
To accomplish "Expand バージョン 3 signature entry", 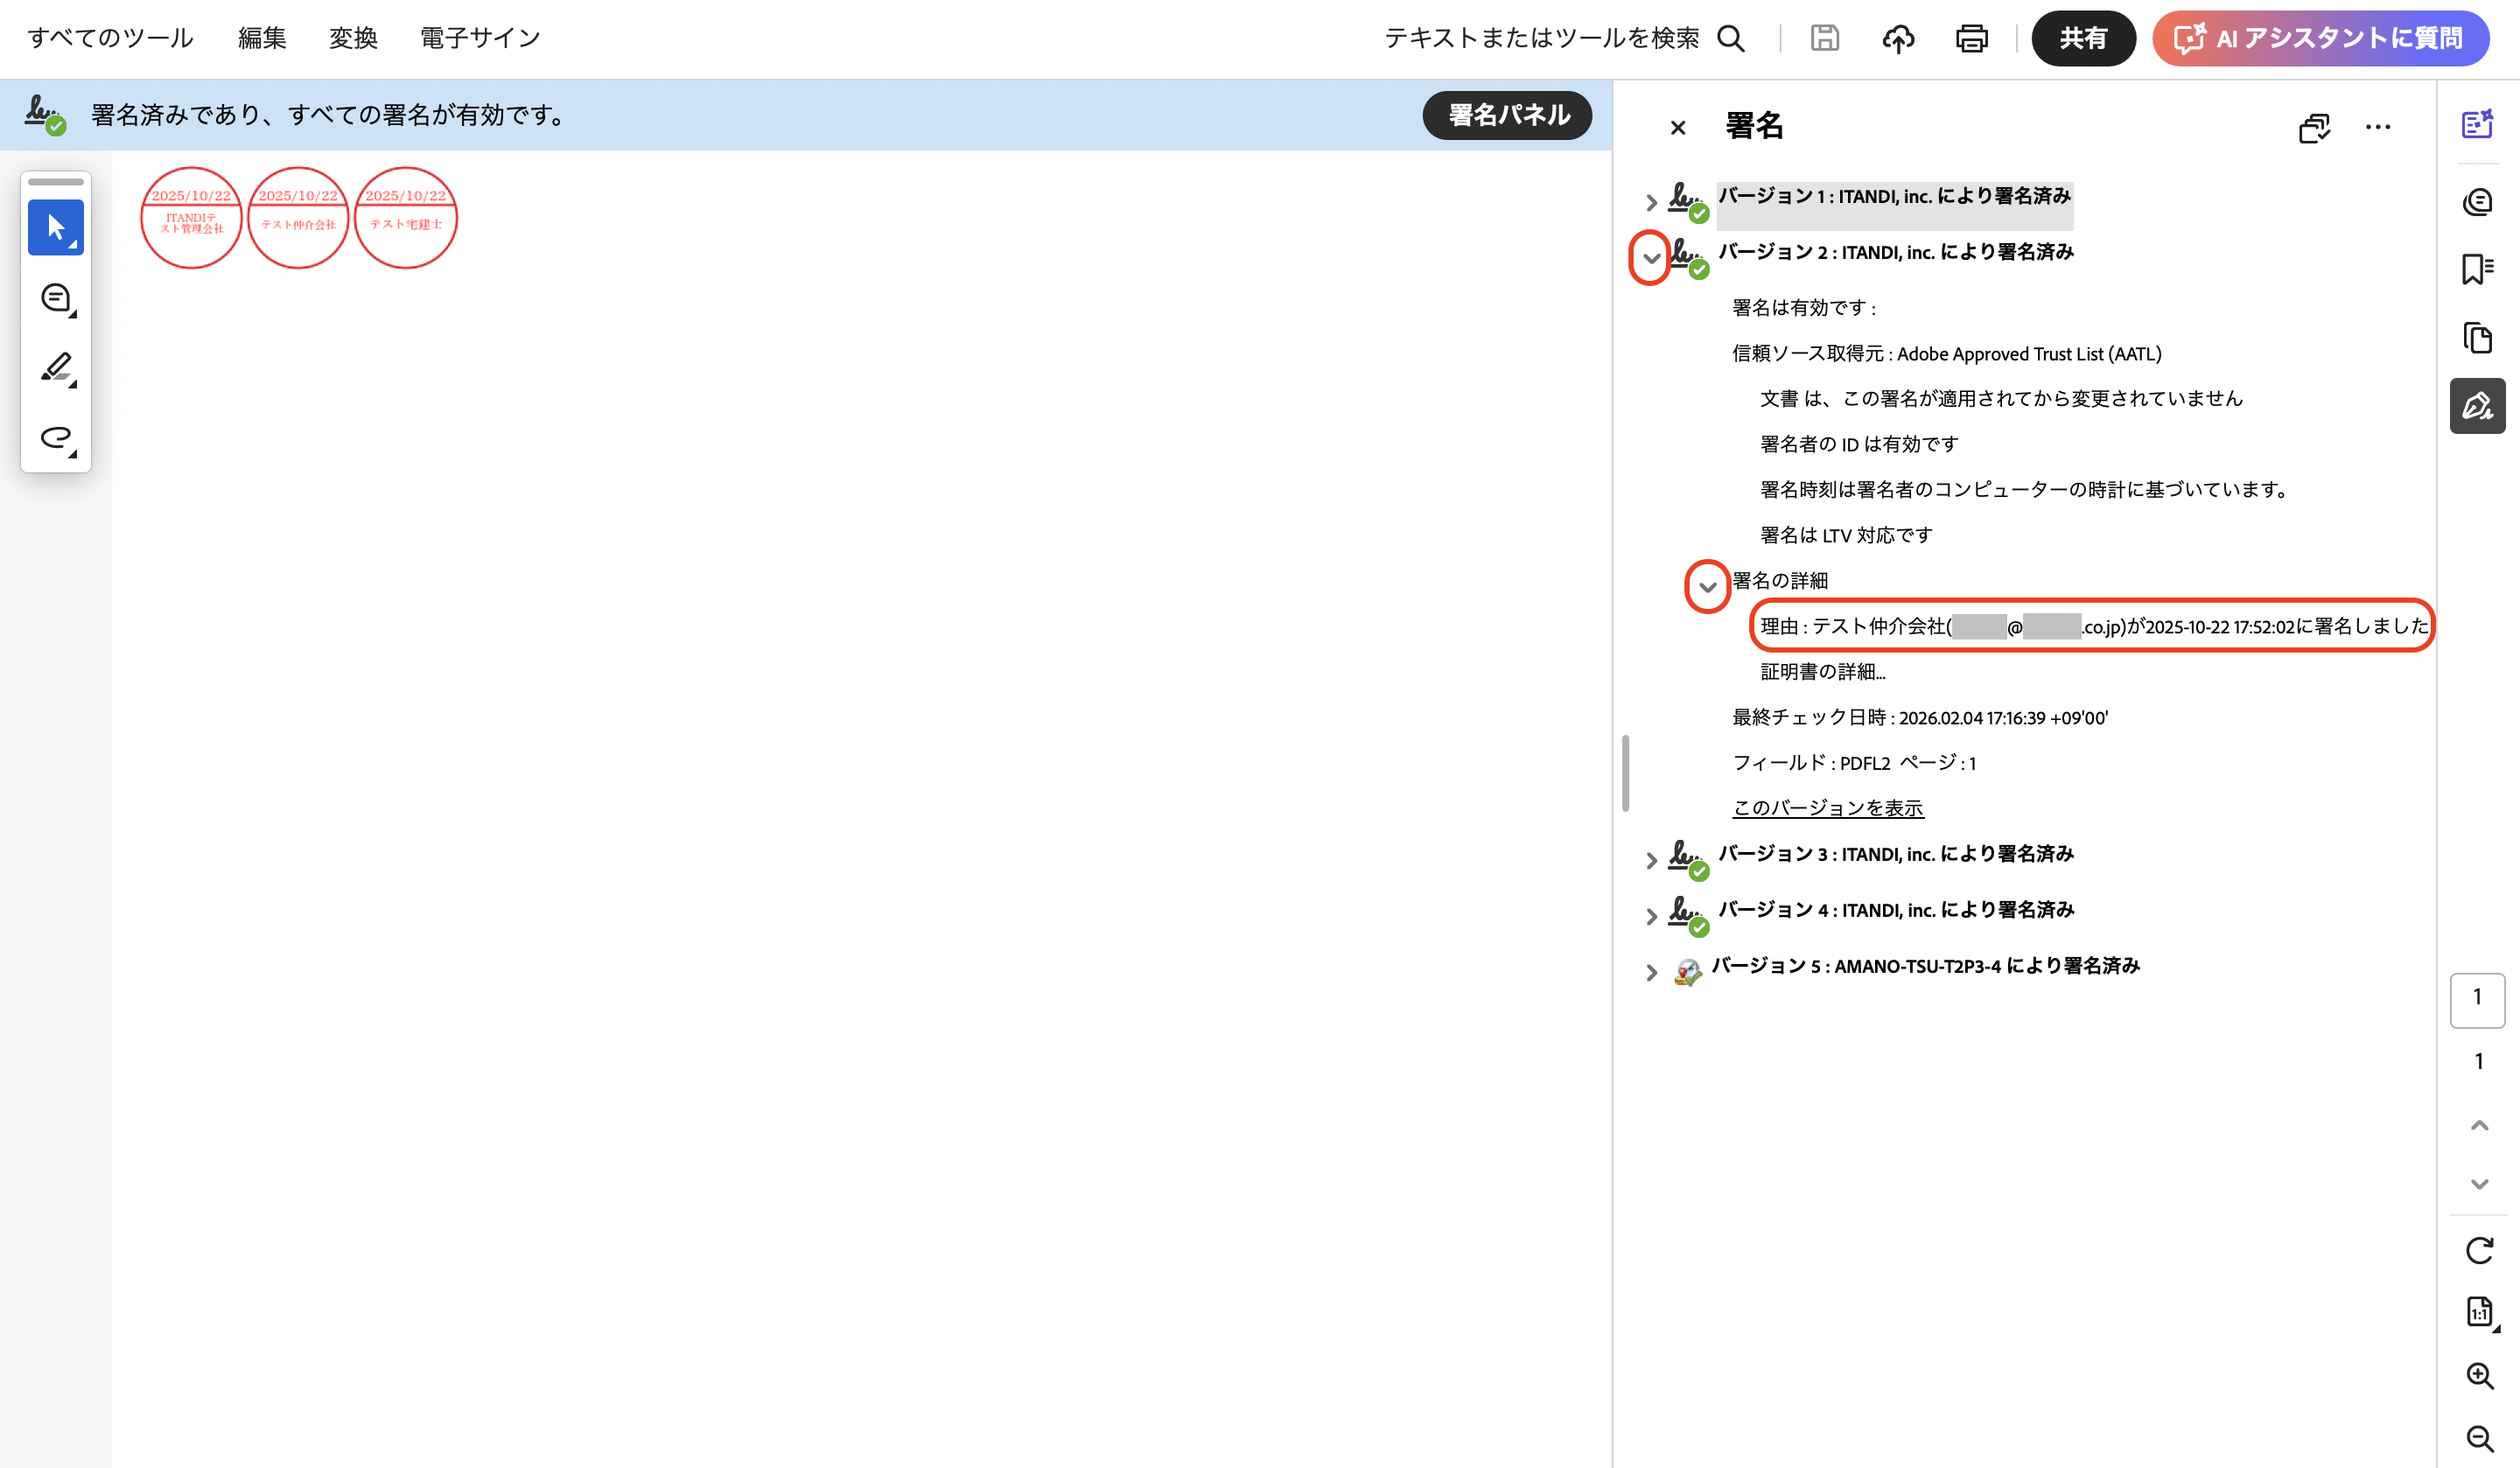I will (1651, 861).
